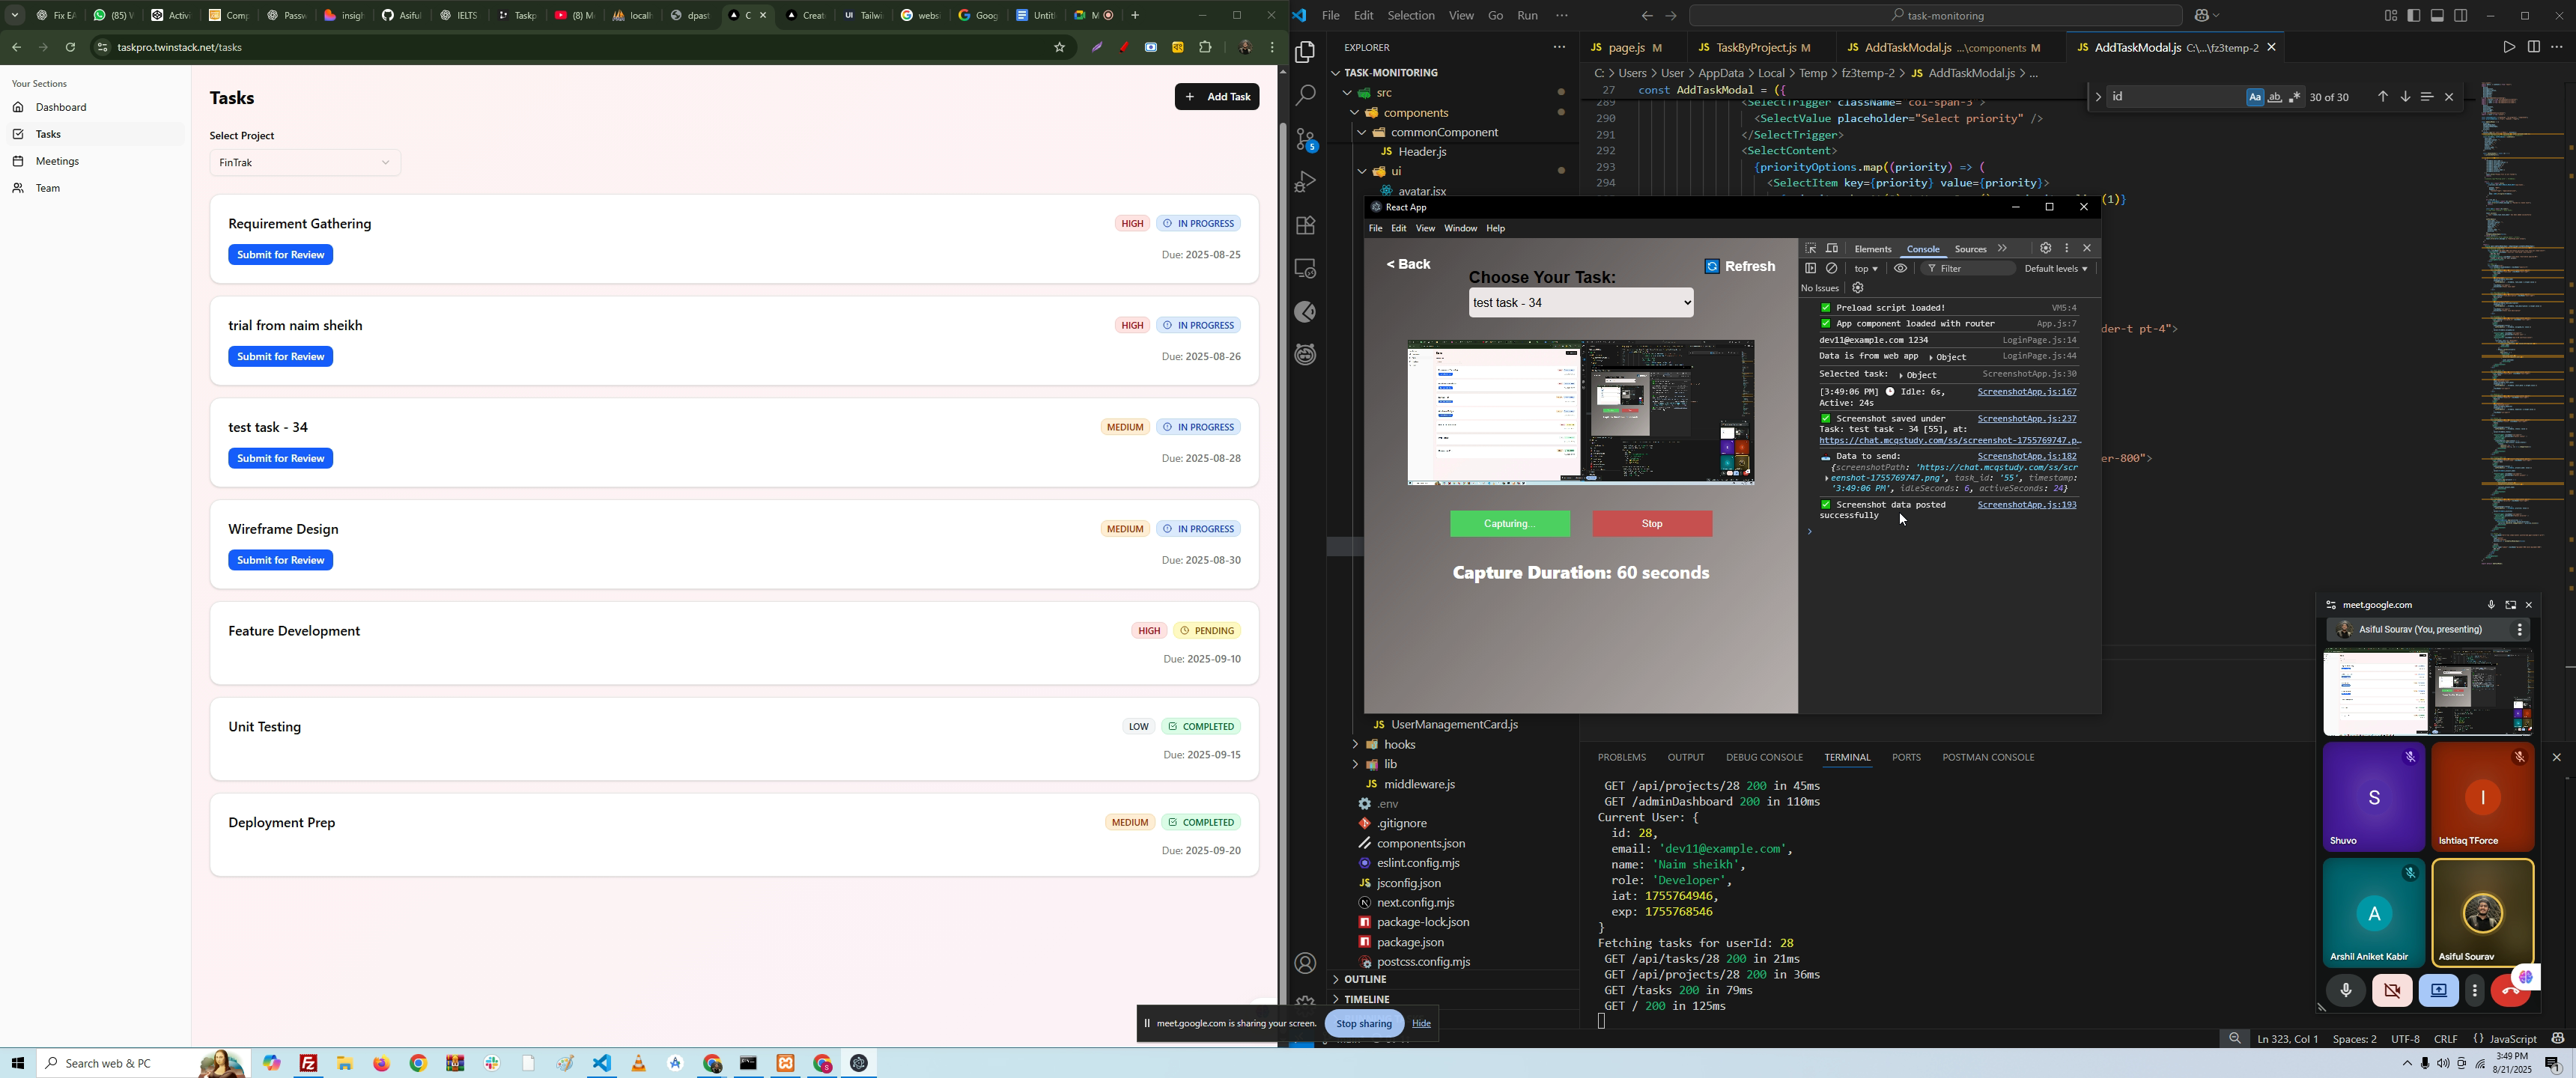Toggle Use Regular Expression in find widget
The height and width of the screenshot is (1078, 2576).
(x=2296, y=97)
